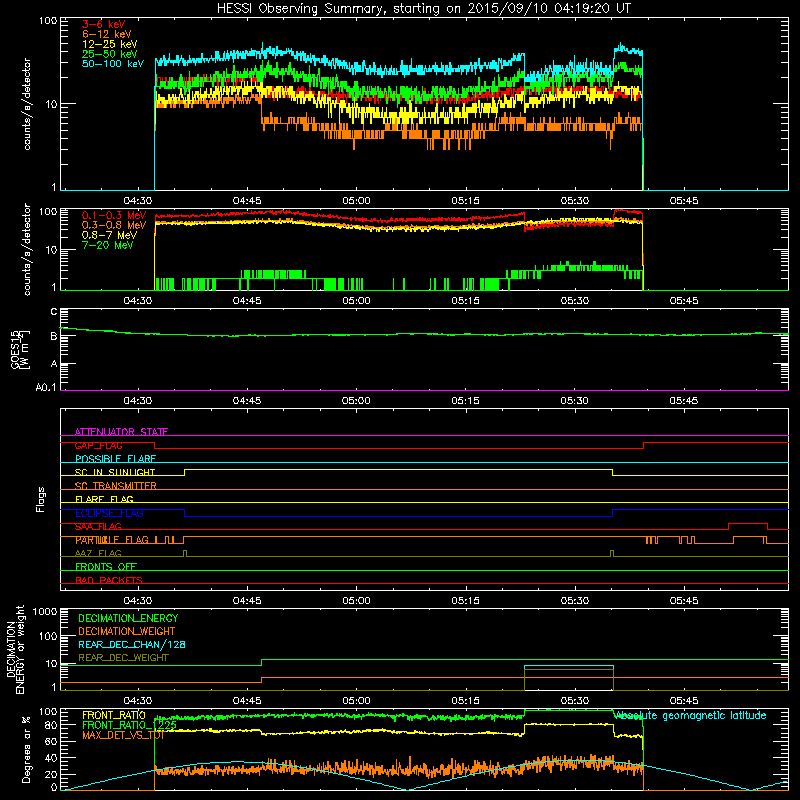Click the 0.8-7 MeV legend label
This screenshot has height=800, width=800.
[x=109, y=235]
